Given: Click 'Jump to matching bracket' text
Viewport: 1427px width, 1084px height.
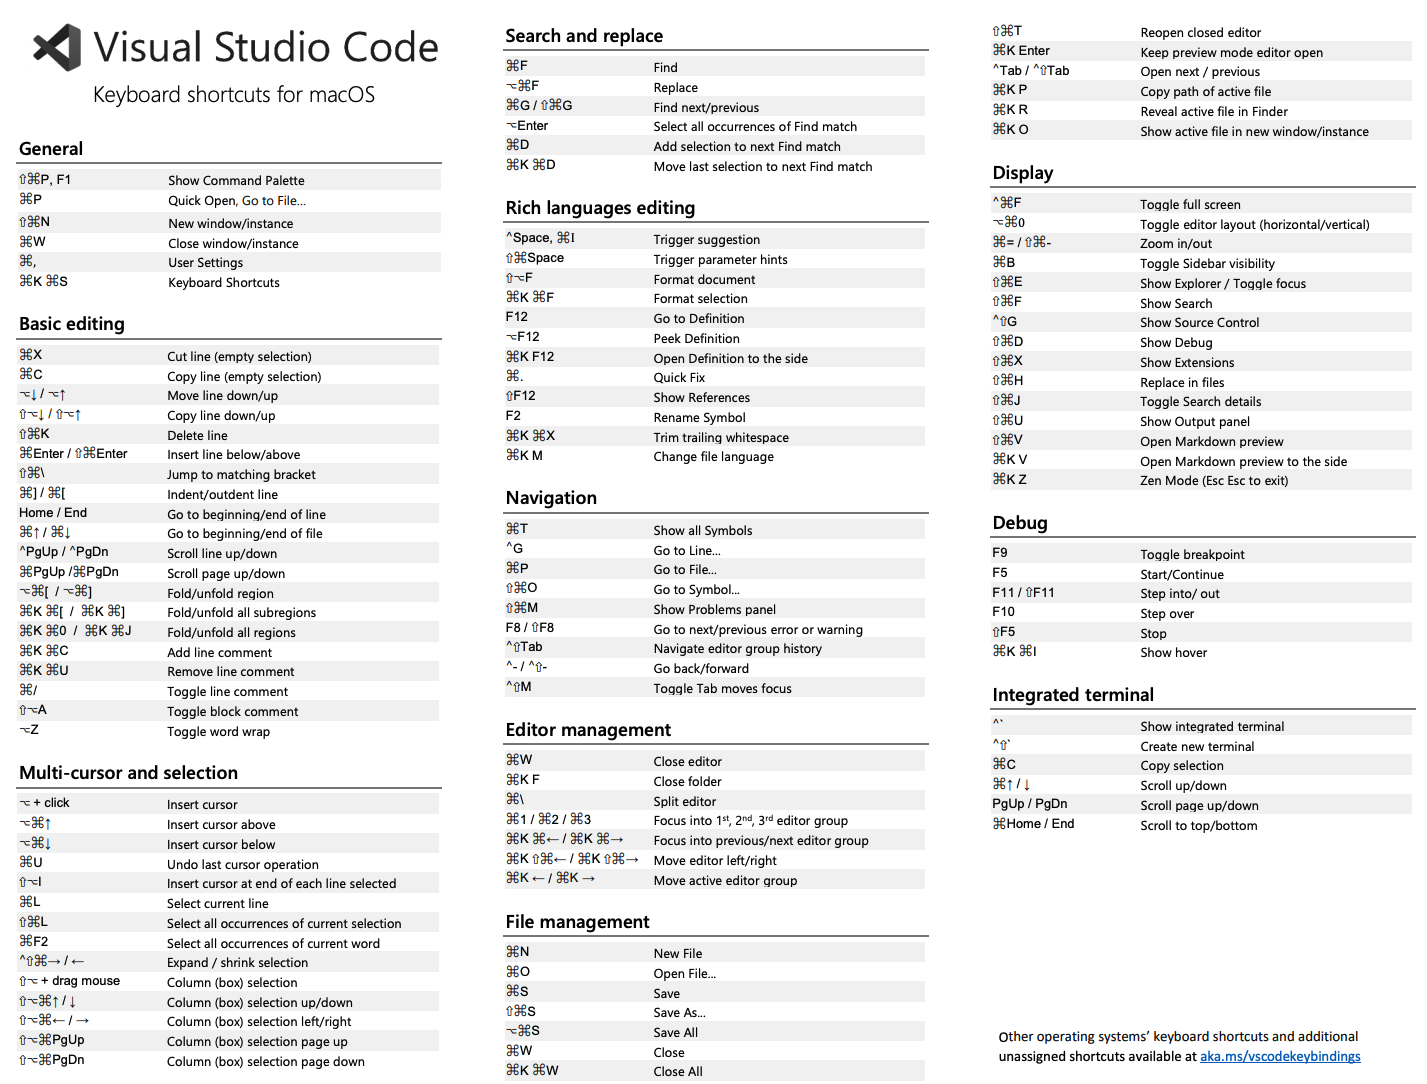Looking at the screenshot, I should [x=241, y=475].
